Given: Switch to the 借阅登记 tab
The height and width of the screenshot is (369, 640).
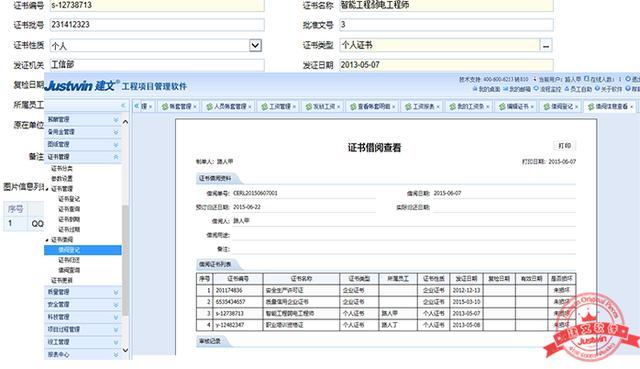Looking at the screenshot, I should click(x=562, y=107).
